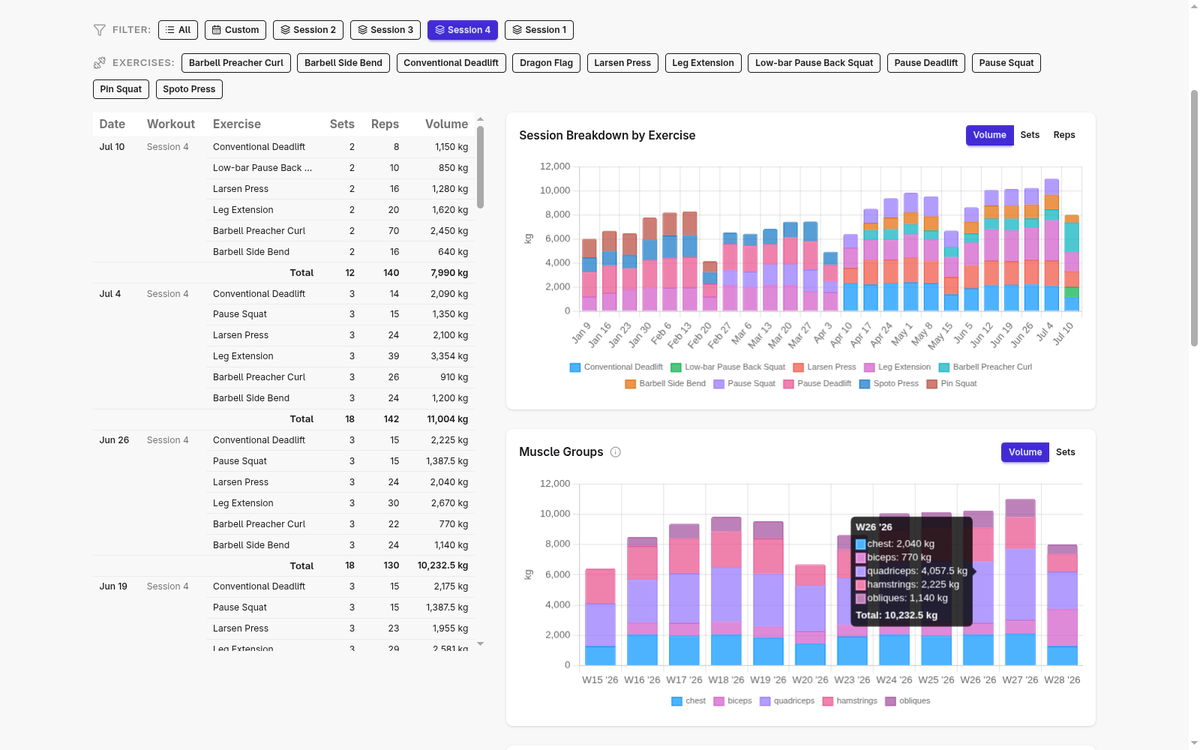Toggle the Pin Squat exercise chip
The image size is (1200, 750).
(x=121, y=89)
